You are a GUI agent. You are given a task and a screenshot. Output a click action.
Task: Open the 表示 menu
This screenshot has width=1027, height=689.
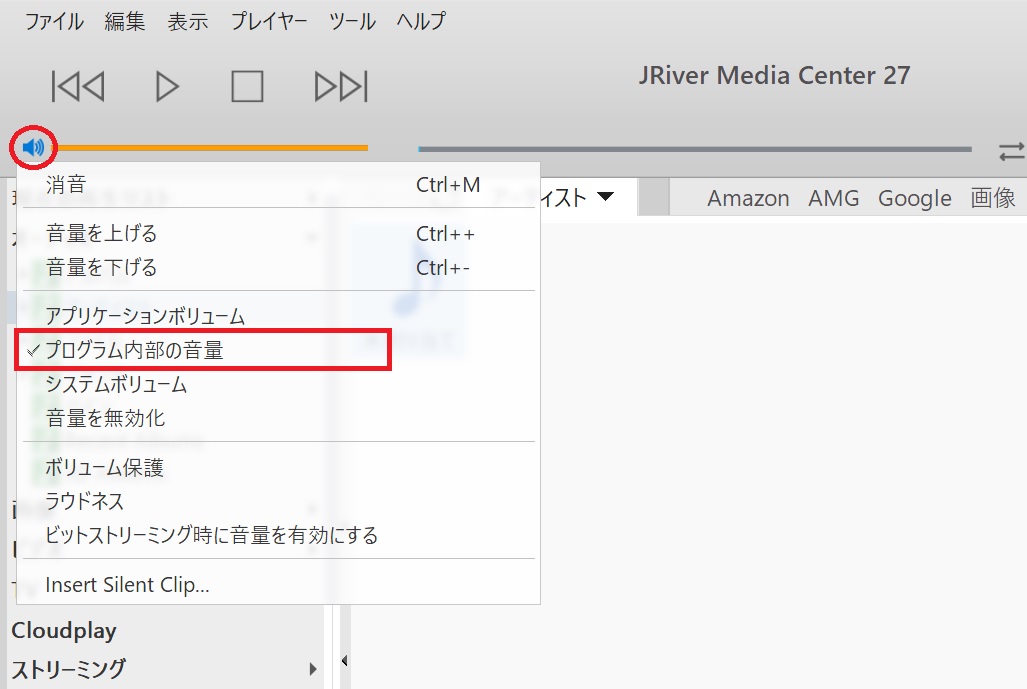[187, 21]
